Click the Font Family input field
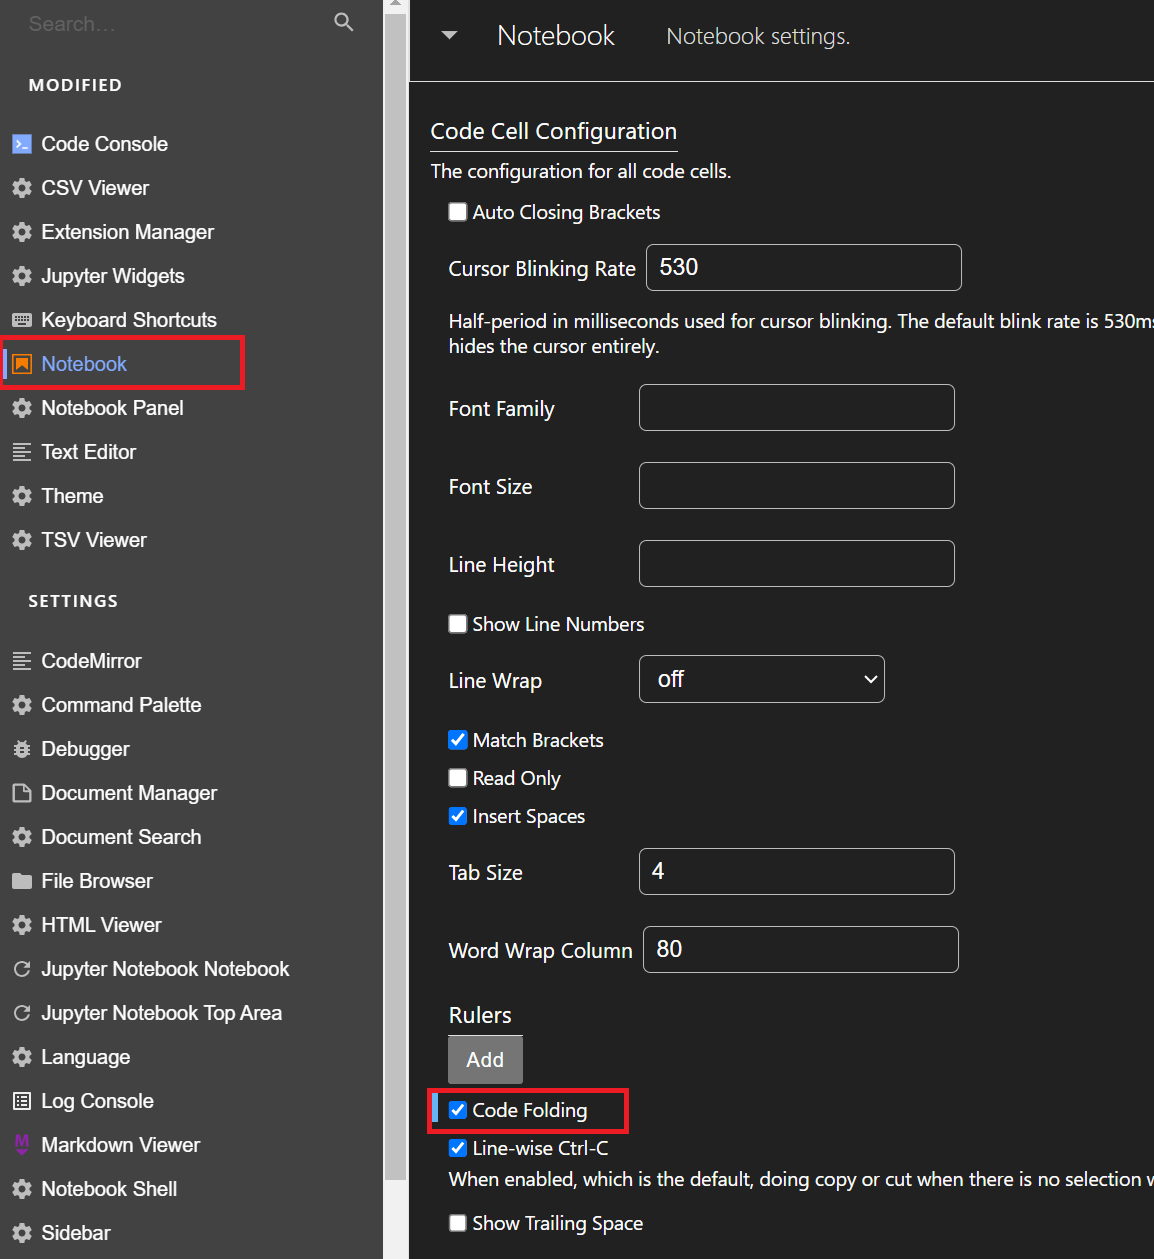This screenshot has width=1154, height=1259. (797, 407)
